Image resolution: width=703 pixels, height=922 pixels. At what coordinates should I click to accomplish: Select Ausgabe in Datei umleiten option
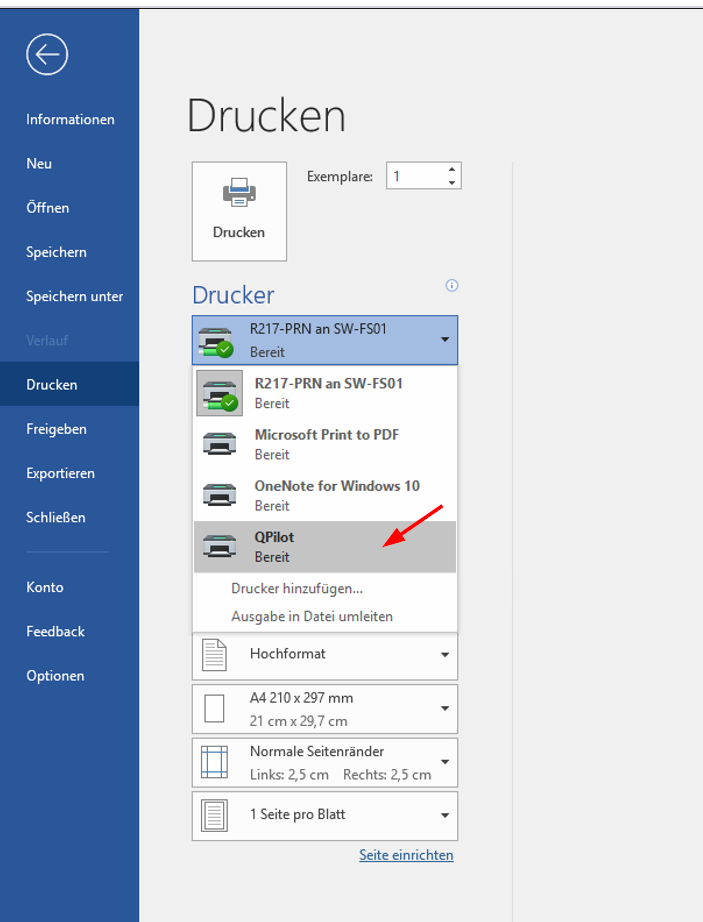[312, 616]
